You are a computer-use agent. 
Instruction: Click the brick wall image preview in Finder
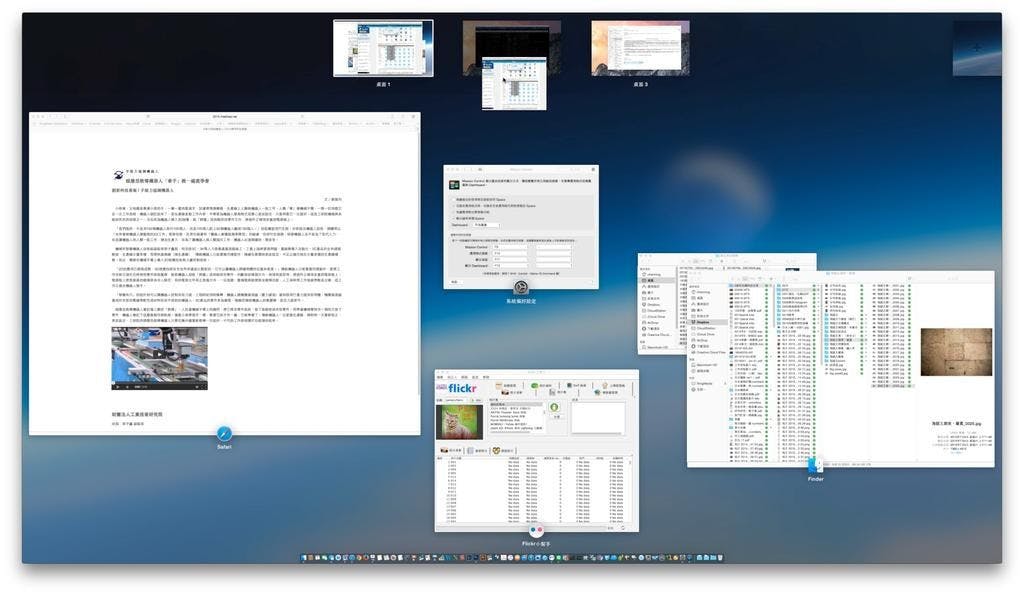955,351
